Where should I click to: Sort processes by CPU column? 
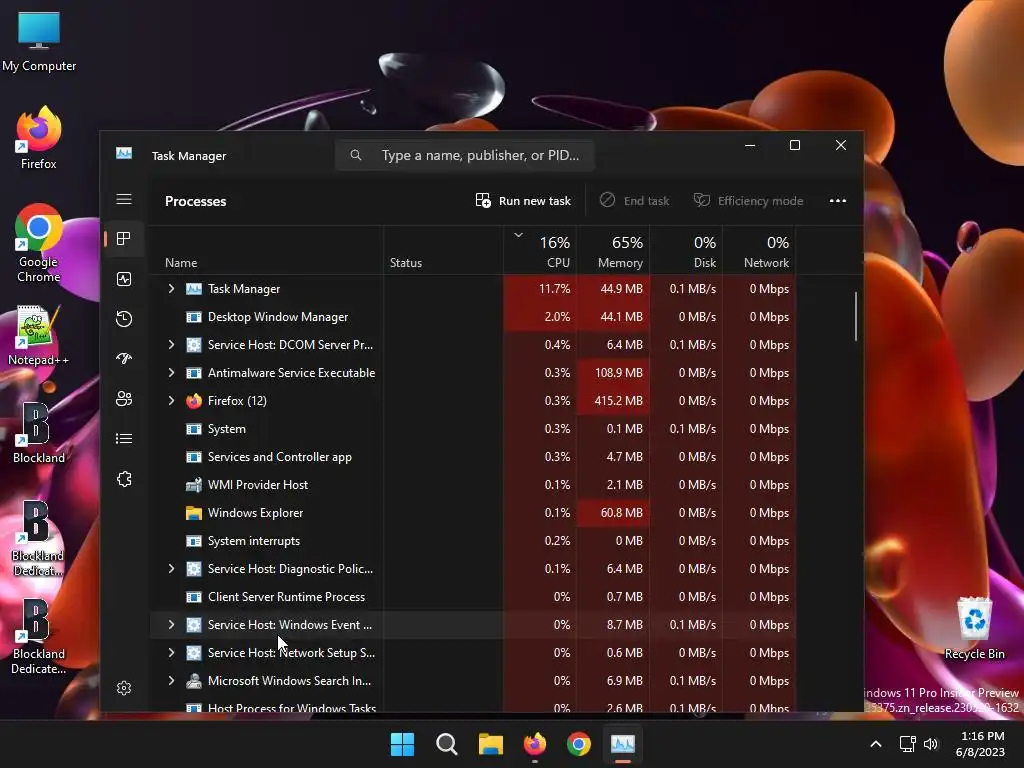(540, 250)
